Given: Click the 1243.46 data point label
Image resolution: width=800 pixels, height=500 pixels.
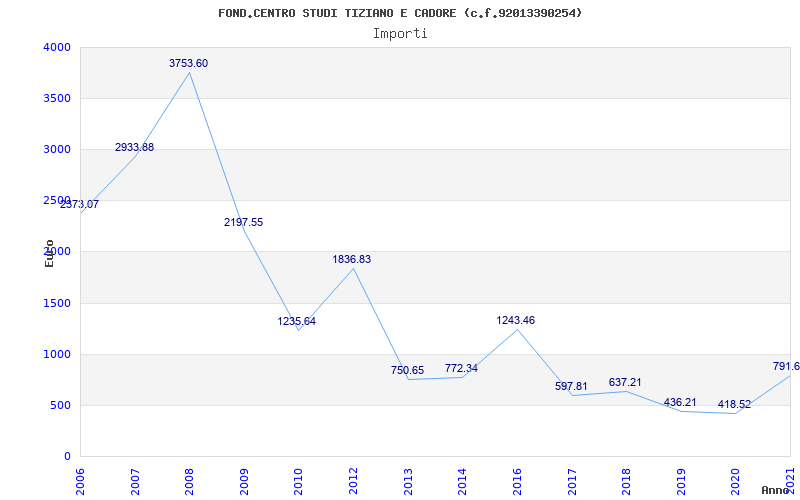Looking at the screenshot, I should [x=515, y=320].
